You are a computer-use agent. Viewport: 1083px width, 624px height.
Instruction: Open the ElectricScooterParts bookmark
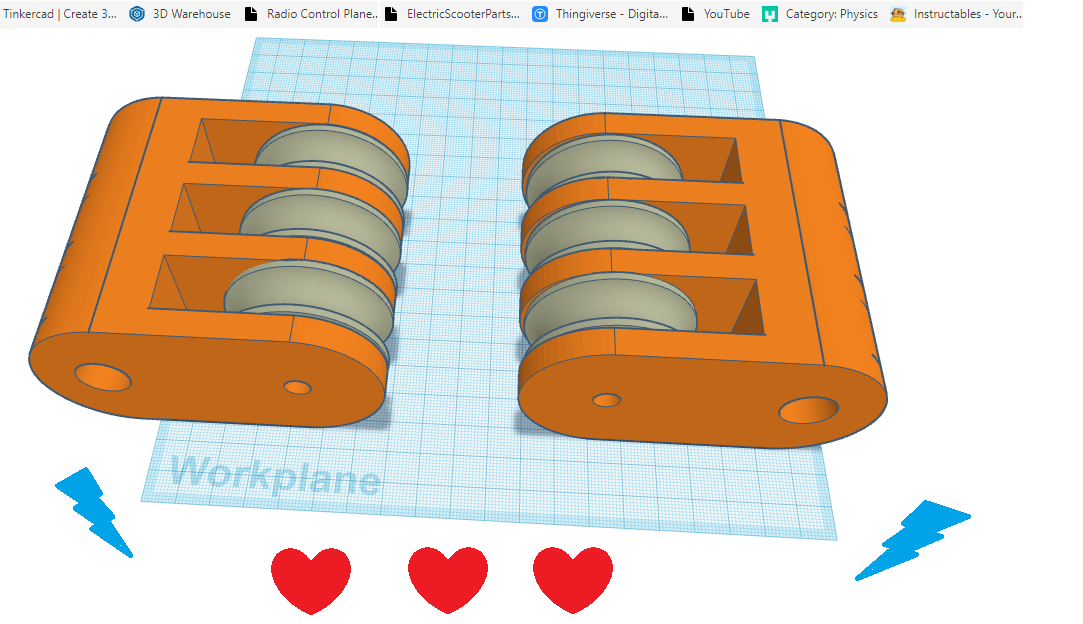pyautogui.click(x=452, y=14)
